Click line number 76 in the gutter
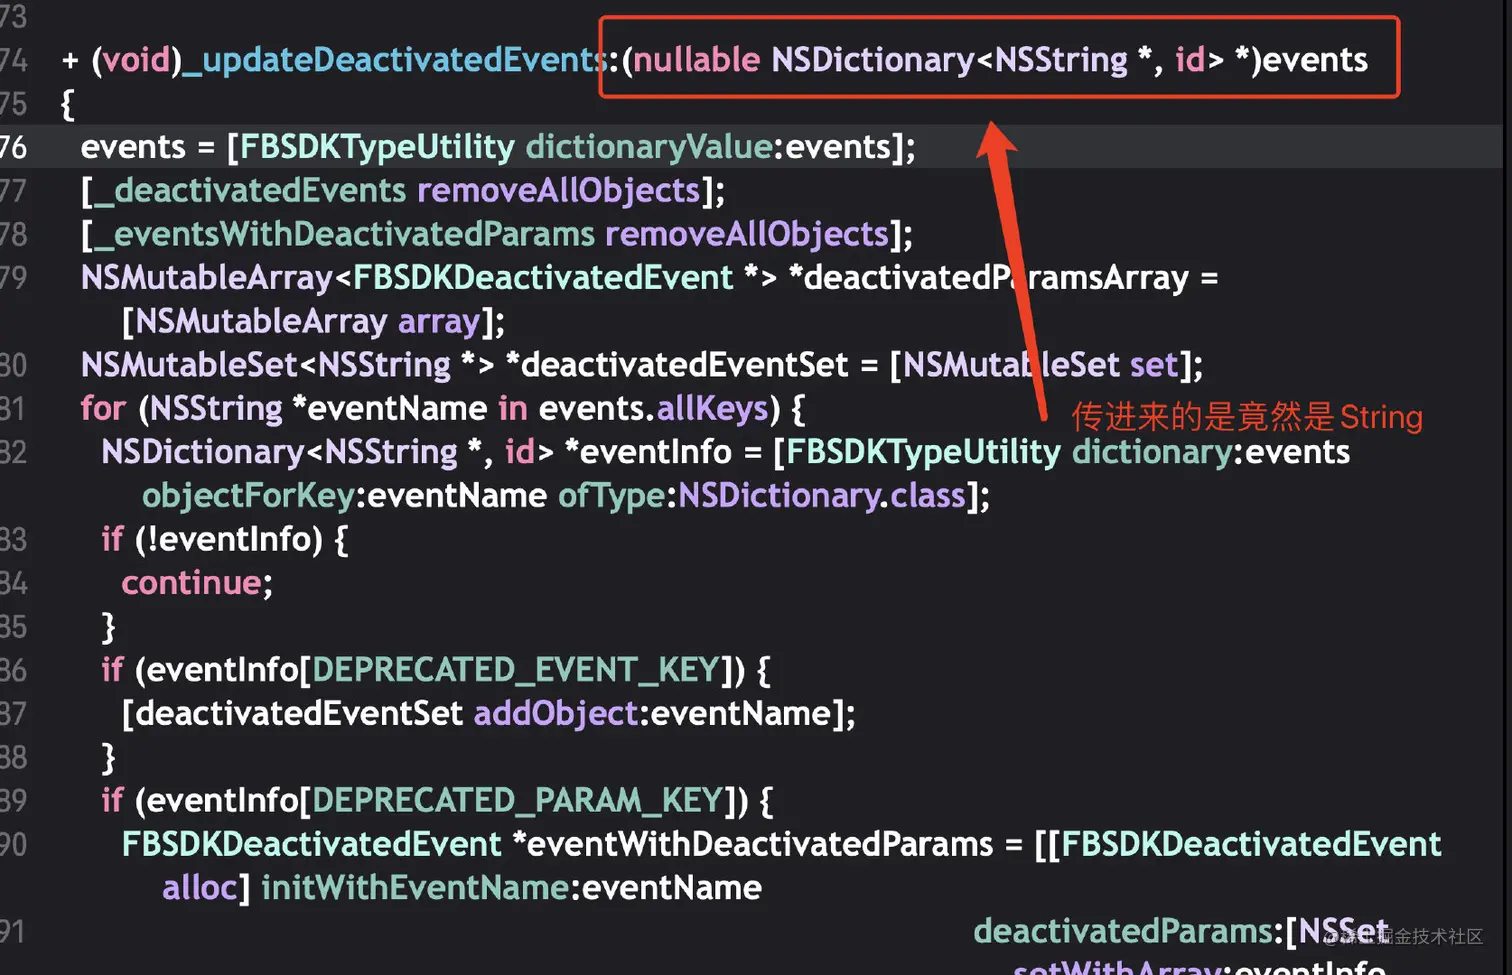 click(x=13, y=147)
